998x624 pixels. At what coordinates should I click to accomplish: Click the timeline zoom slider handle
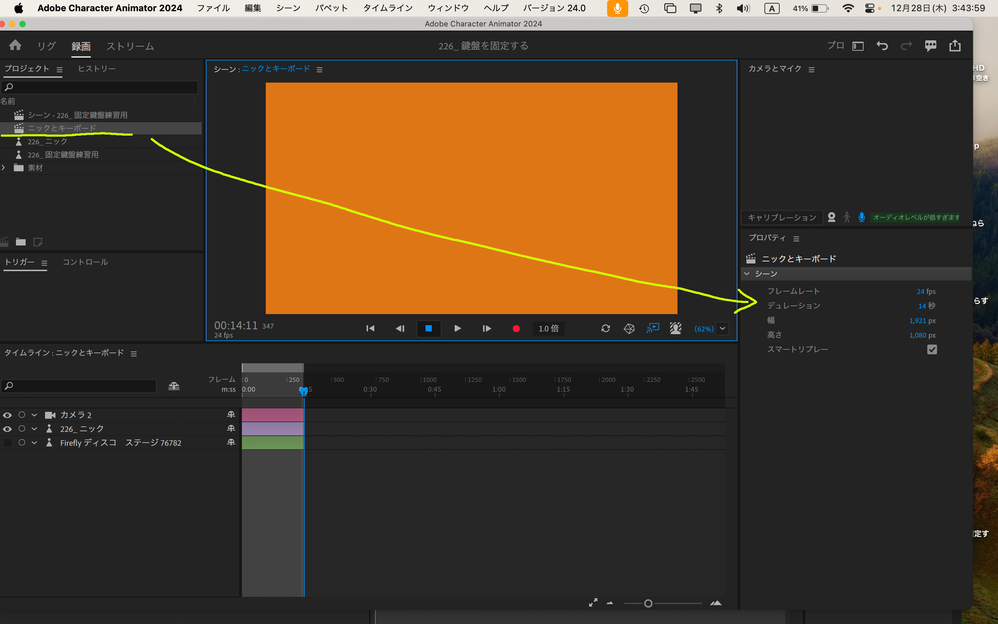(x=648, y=603)
